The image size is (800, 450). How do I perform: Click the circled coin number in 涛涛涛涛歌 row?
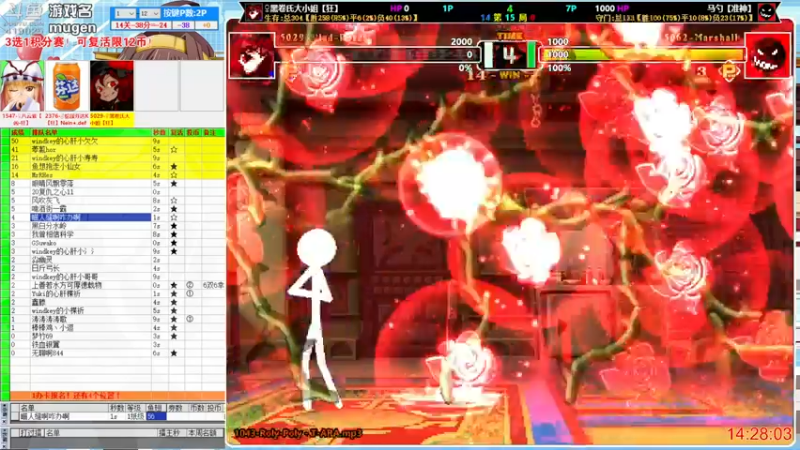point(190,319)
